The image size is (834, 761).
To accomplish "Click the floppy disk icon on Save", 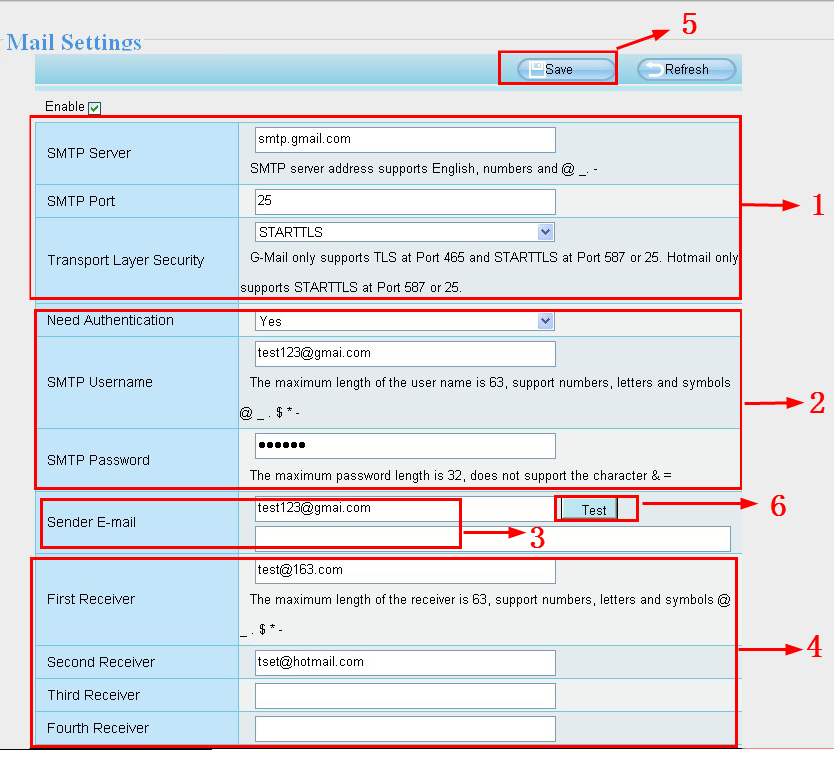I will tap(537, 70).
